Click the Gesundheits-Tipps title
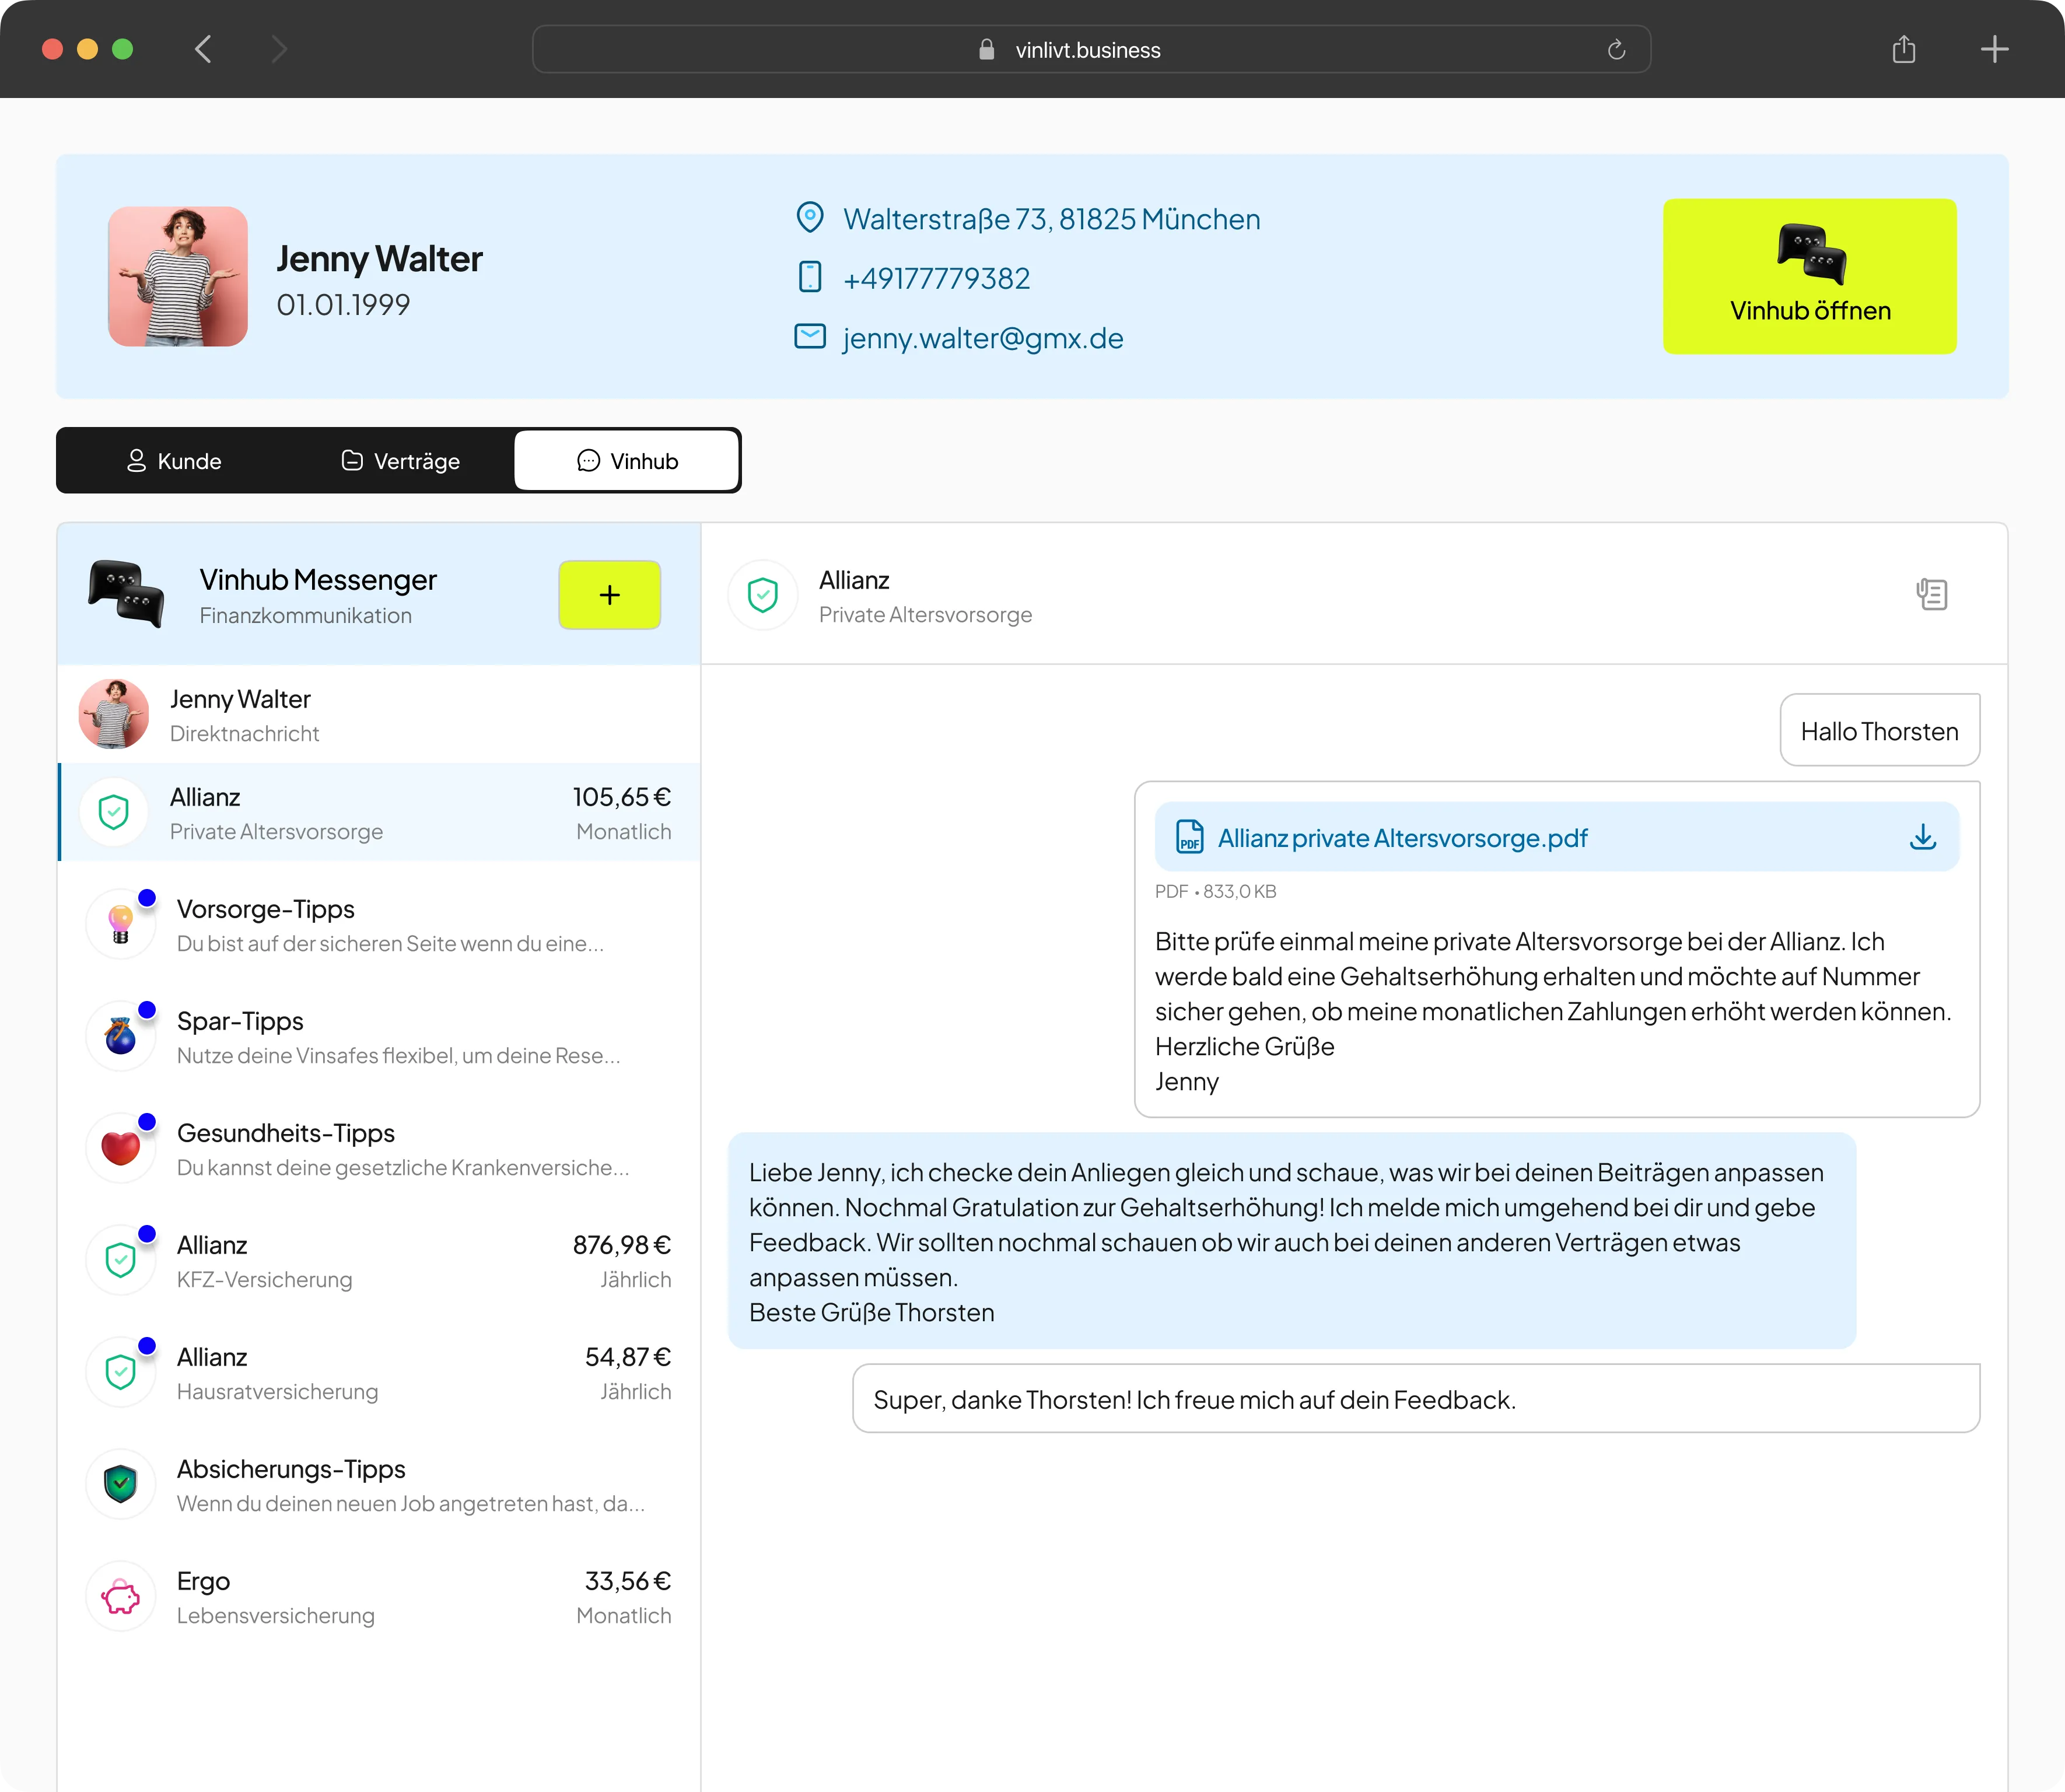This screenshot has width=2065, height=1792. pyautogui.click(x=285, y=1133)
